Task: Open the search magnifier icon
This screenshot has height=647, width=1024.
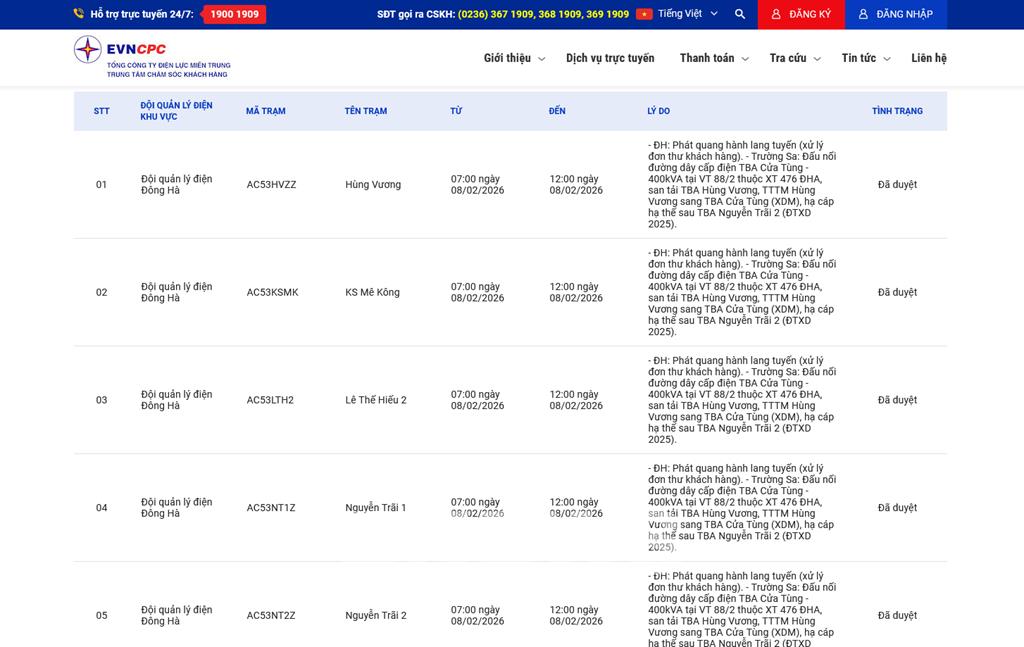Action: [x=740, y=14]
